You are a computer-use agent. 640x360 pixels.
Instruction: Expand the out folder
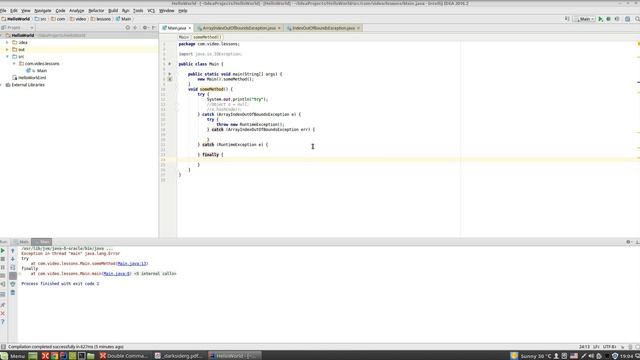(x=7, y=49)
